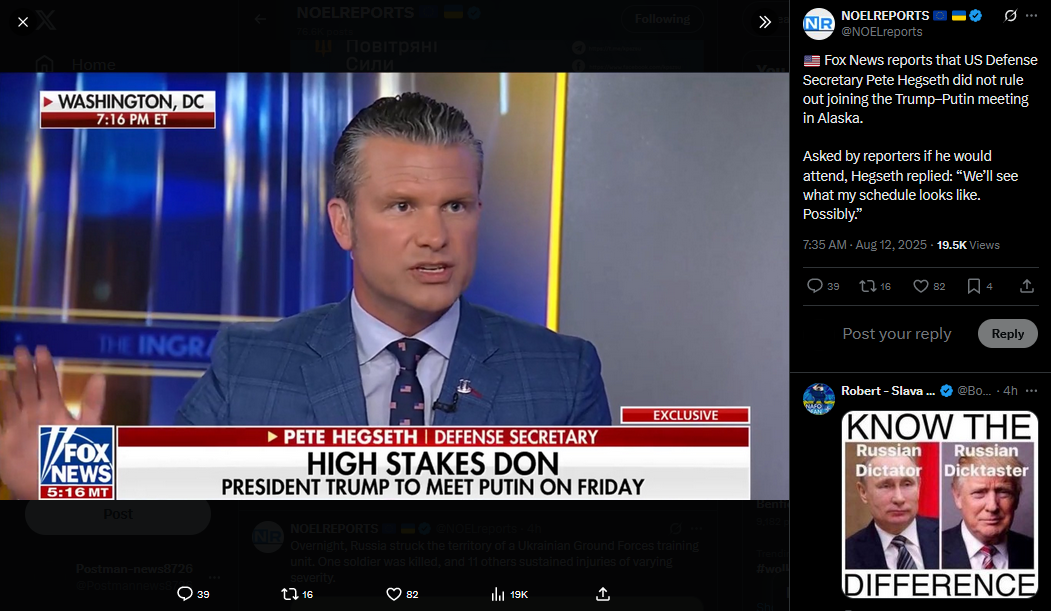Open Robert - Slava profile avatar
The image size is (1051, 611).
pyautogui.click(x=818, y=399)
